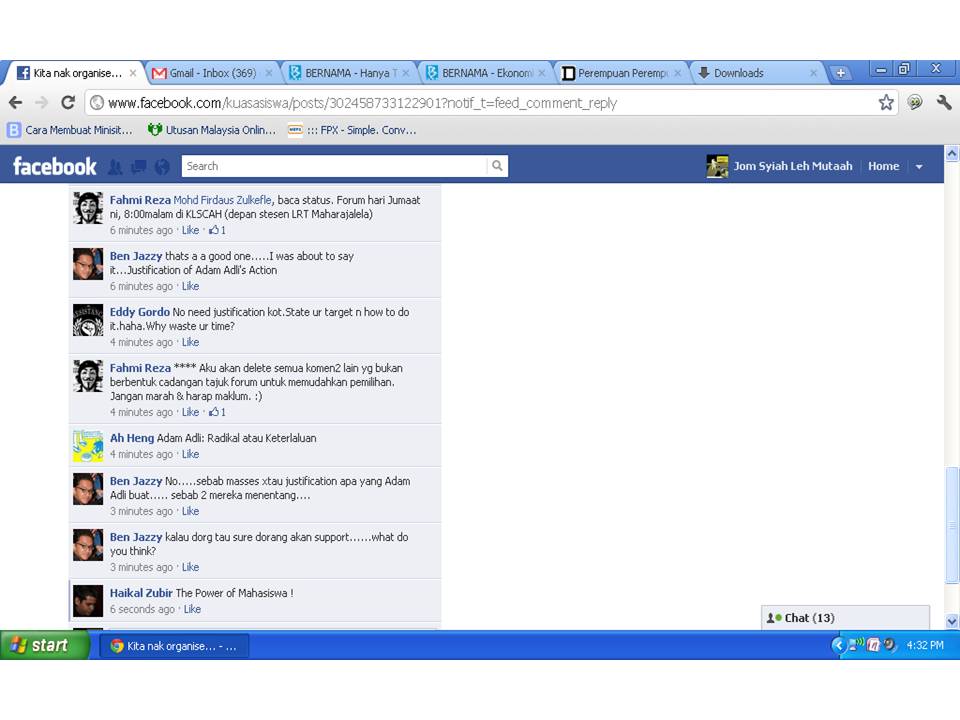Click Ah Heng's profile picture
The height and width of the screenshot is (720, 960).
tap(88, 446)
